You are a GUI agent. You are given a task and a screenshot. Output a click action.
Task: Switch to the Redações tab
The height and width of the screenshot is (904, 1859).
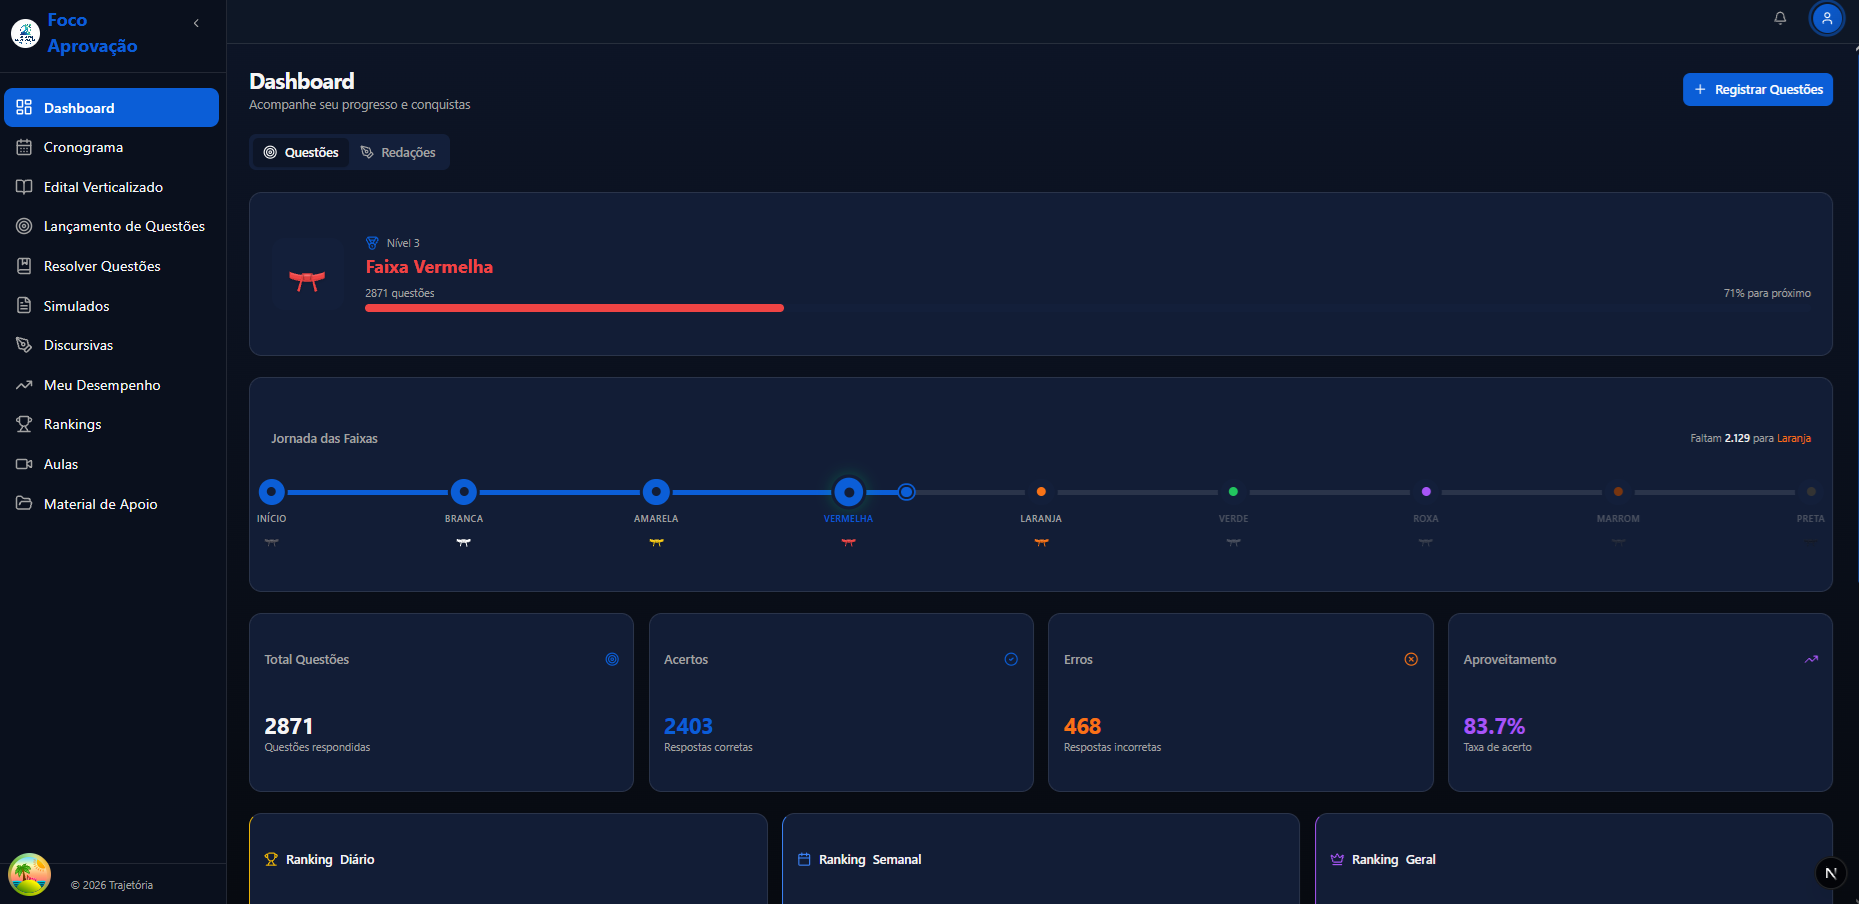398,152
